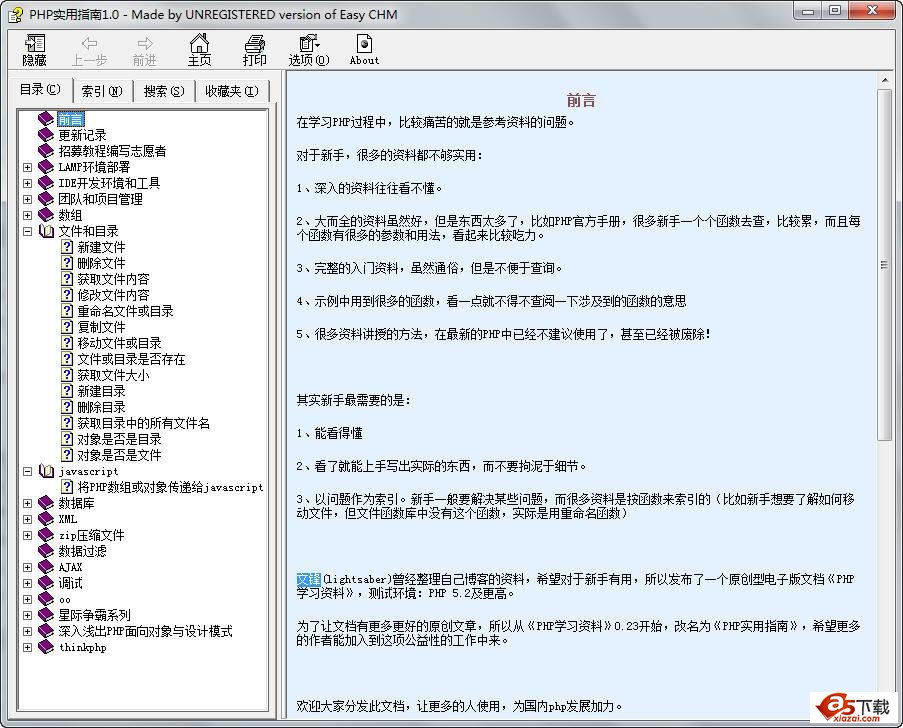Click the CHM app icon in title bar

(16, 14)
